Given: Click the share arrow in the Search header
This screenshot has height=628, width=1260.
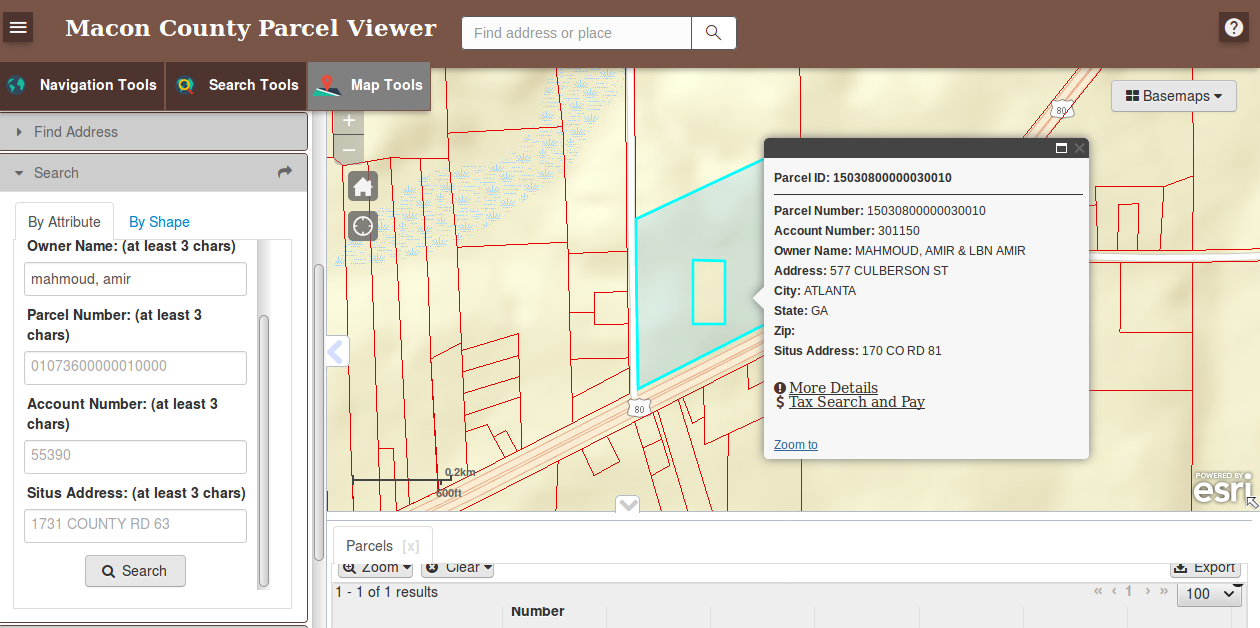Looking at the screenshot, I should coord(285,172).
